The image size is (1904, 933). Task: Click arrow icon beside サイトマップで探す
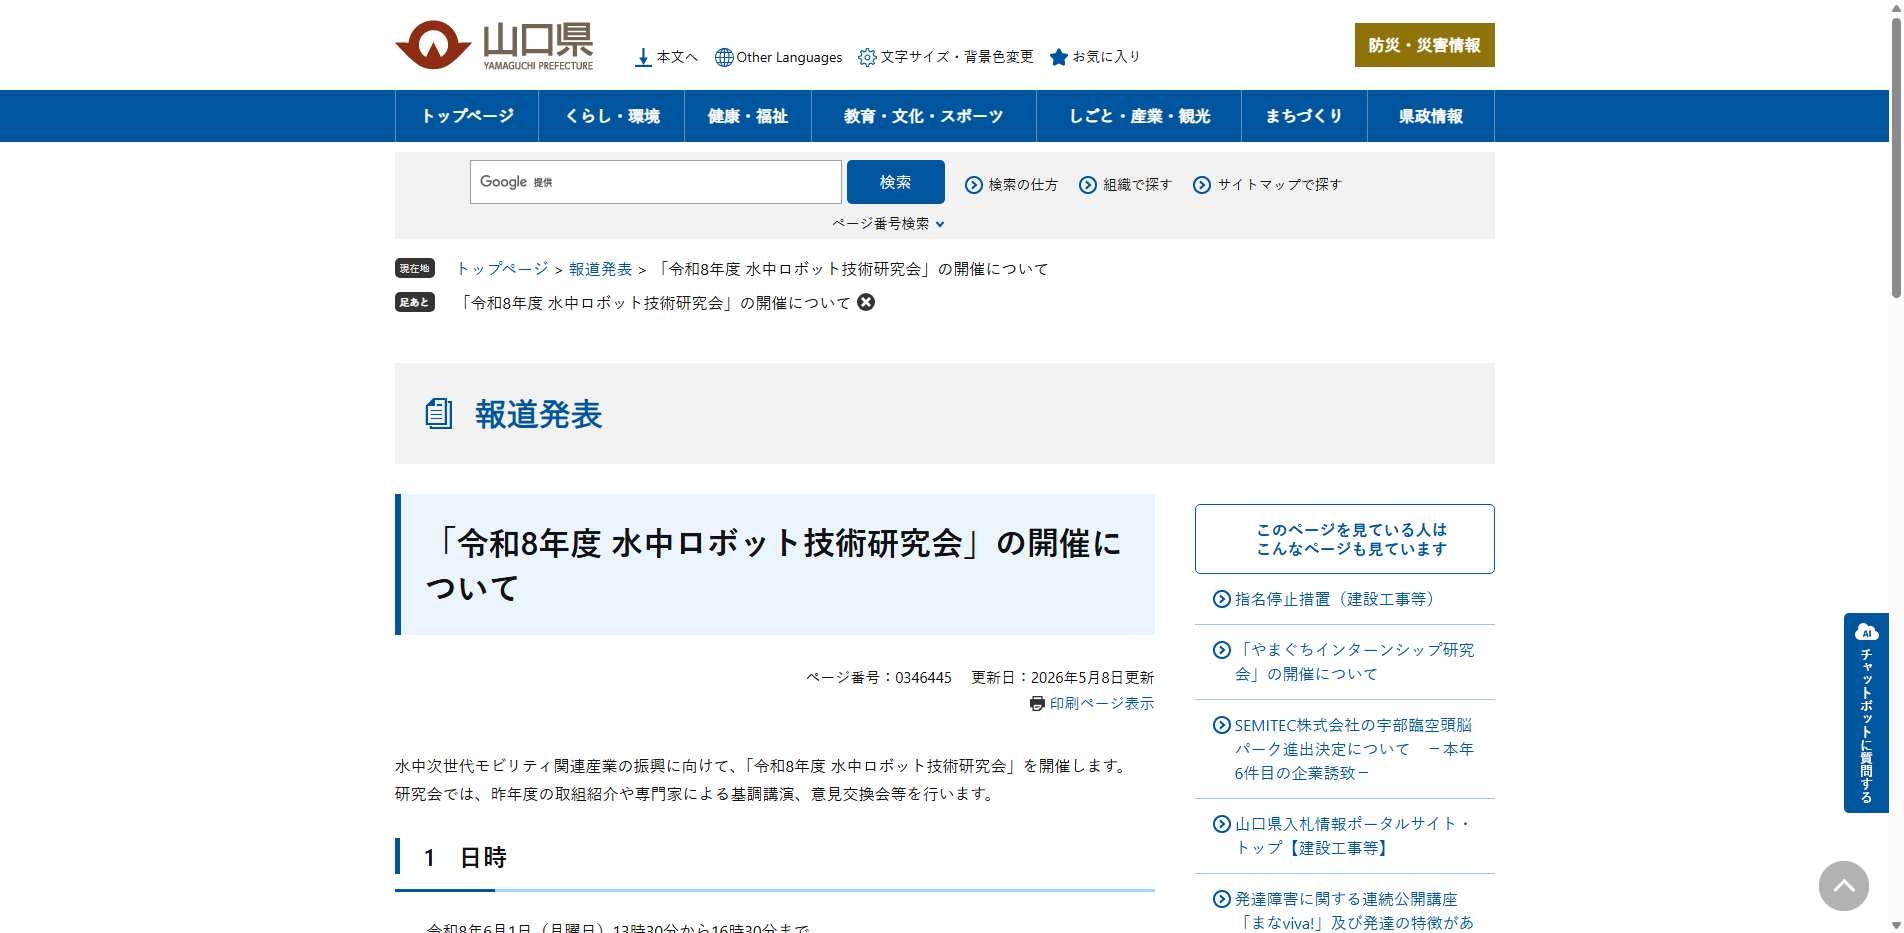point(1202,185)
